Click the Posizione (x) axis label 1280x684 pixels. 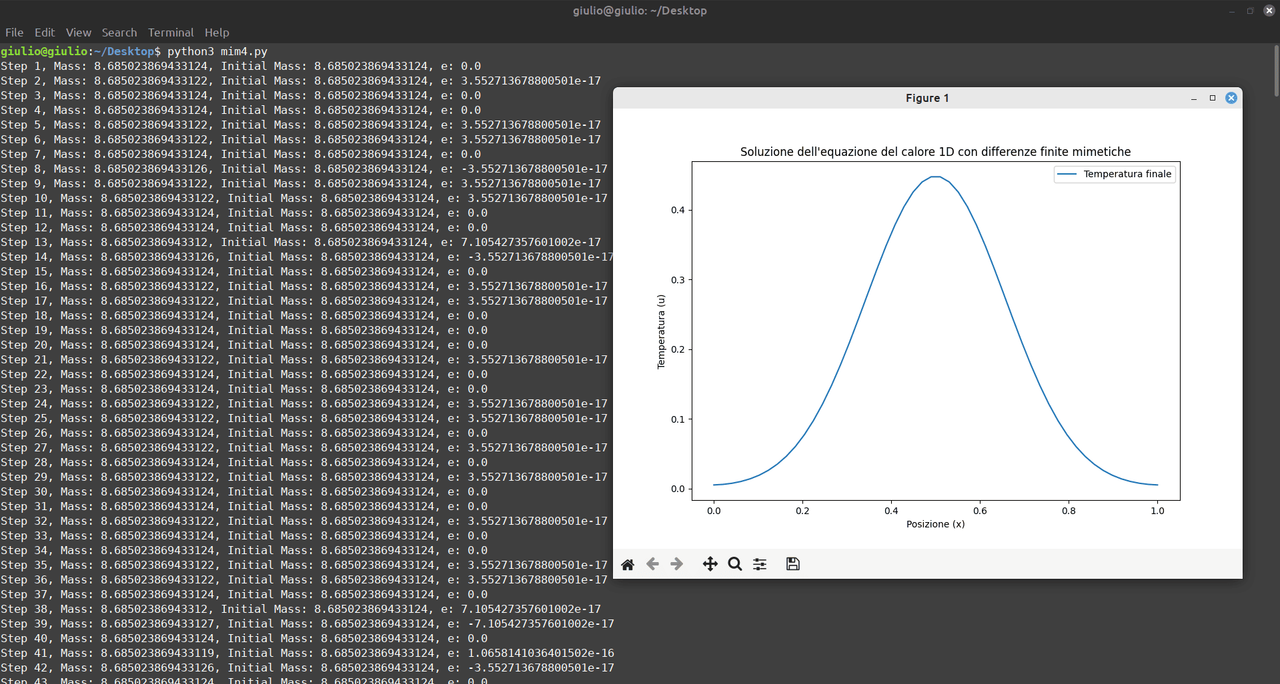pos(935,524)
